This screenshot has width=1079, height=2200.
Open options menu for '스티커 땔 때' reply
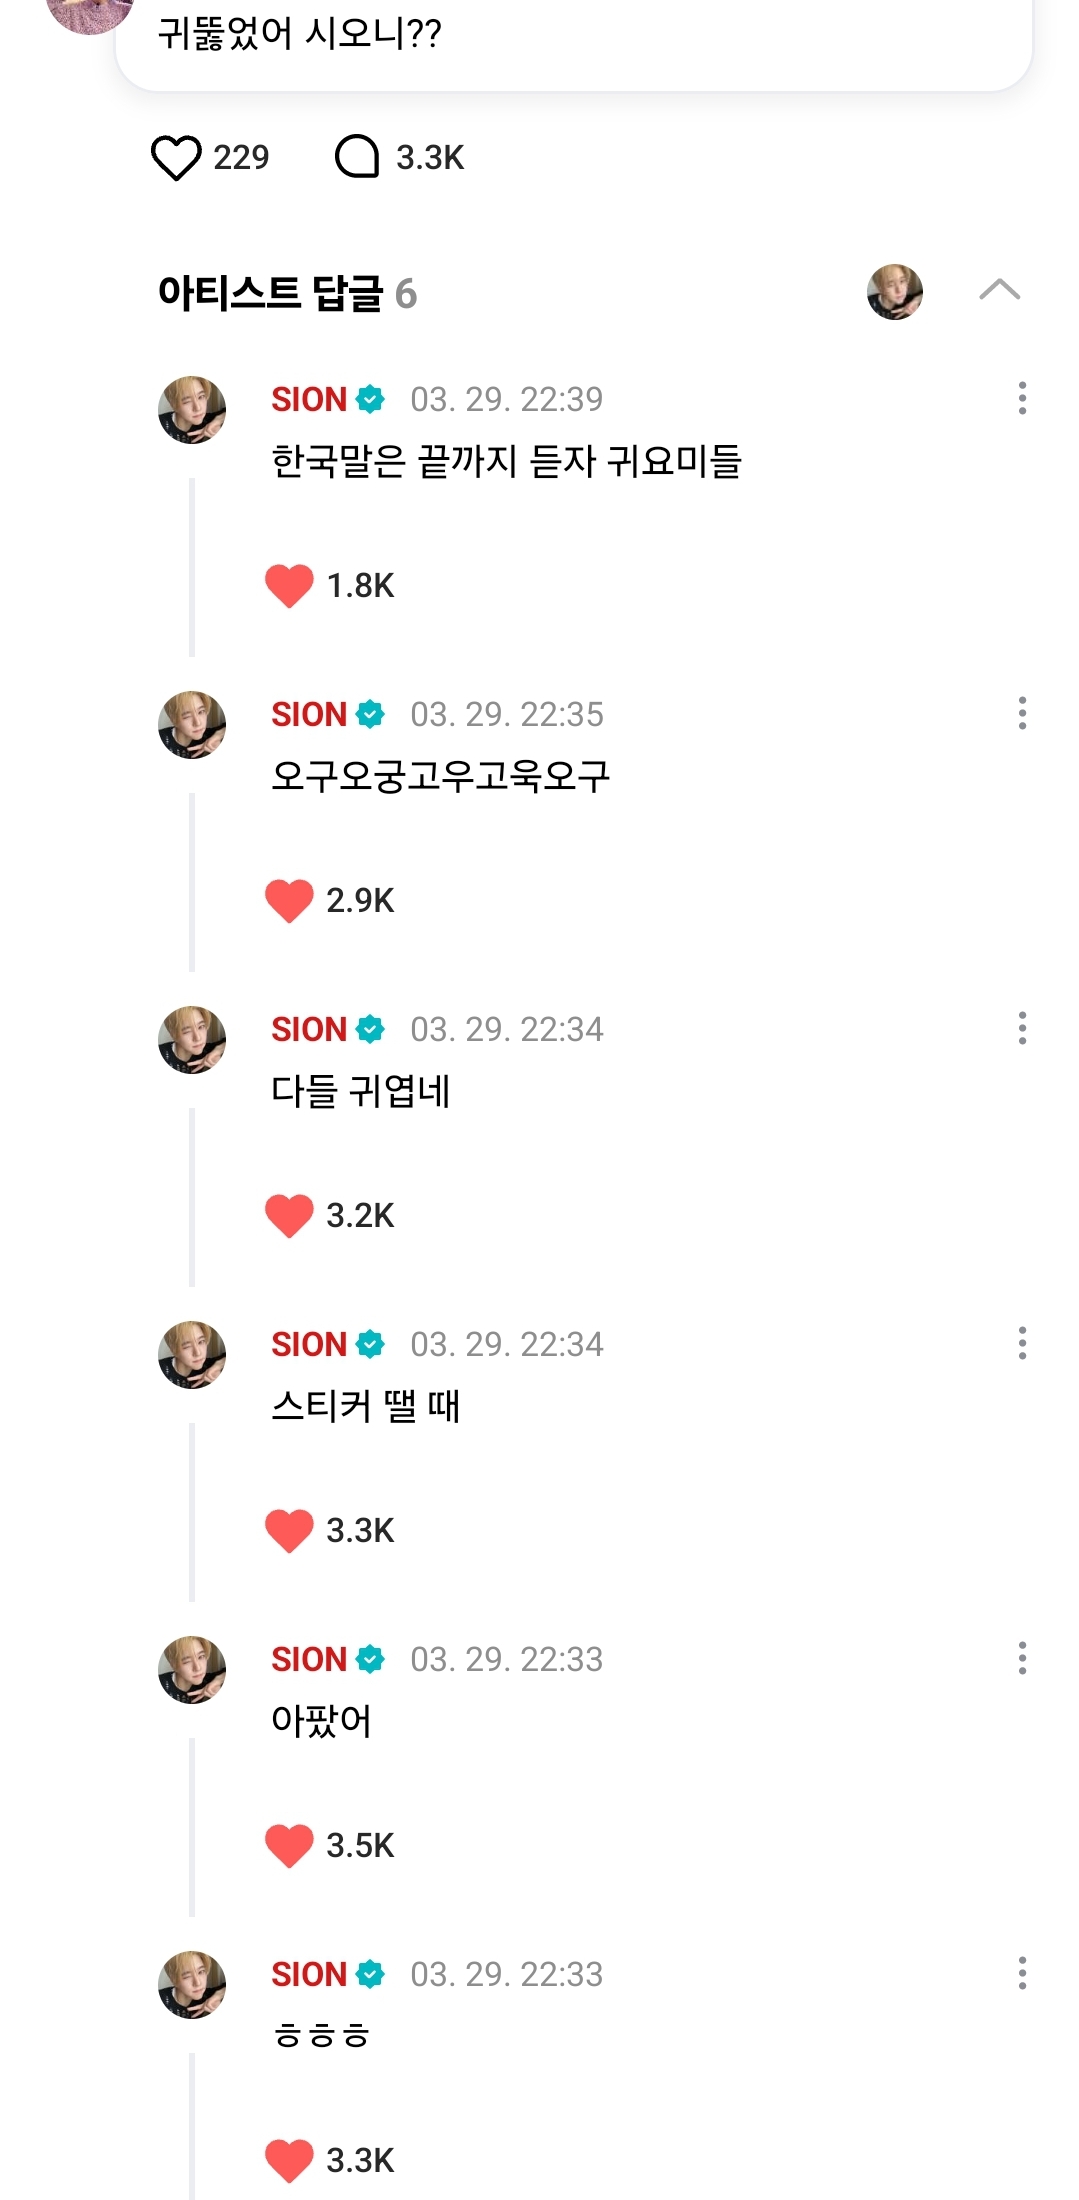pyautogui.click(x=1022, y=1343)
